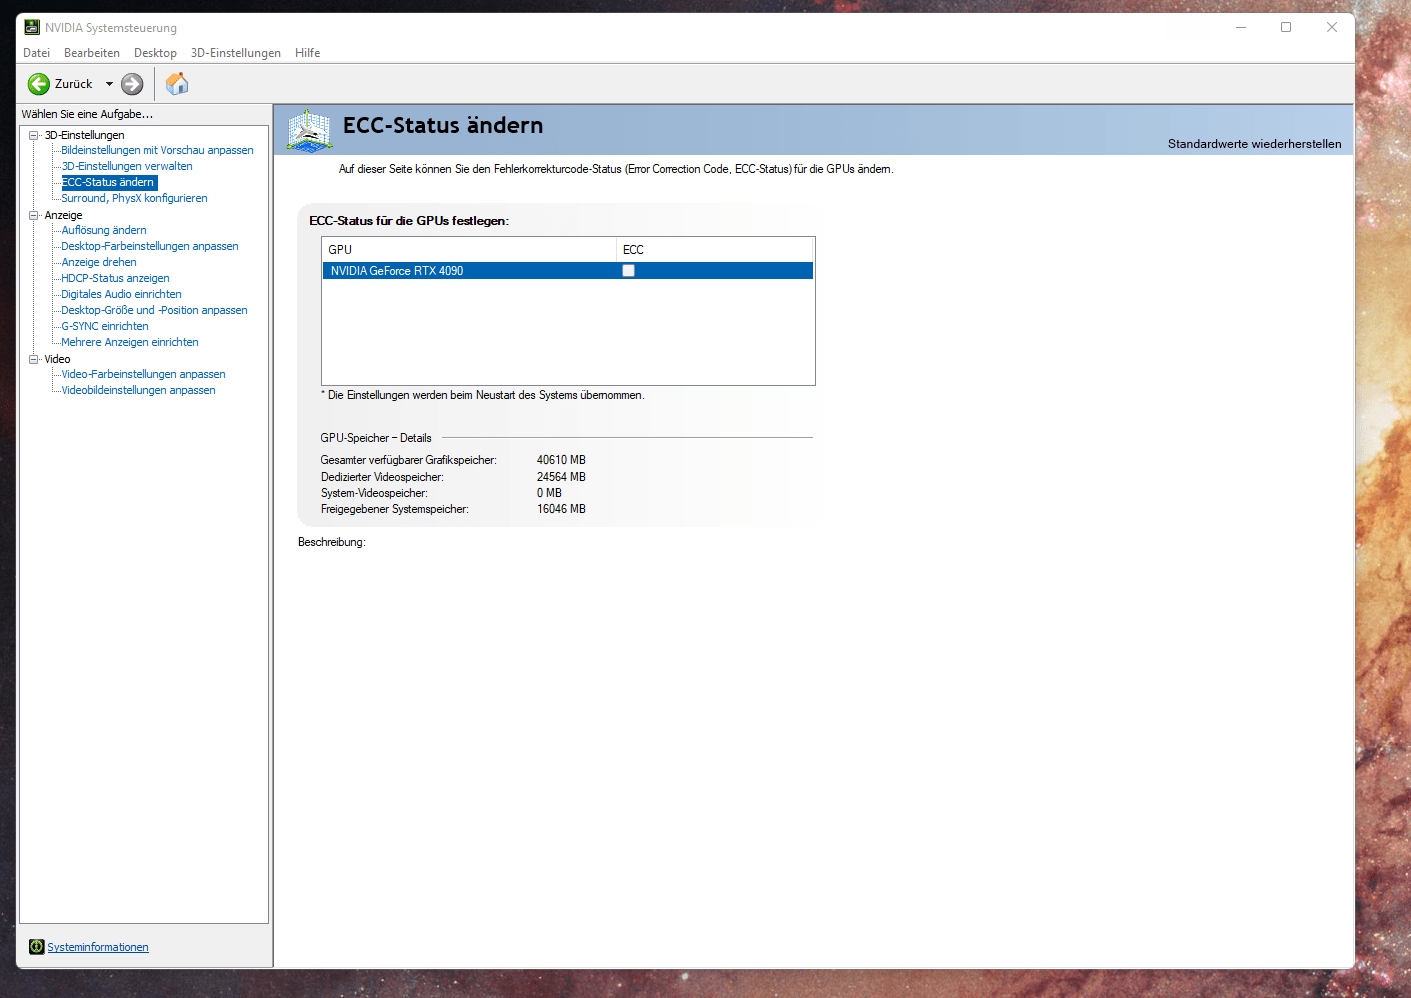
Task: Collapse the 3D-Einstellungen tree node
Action: (x=33, y=135)
